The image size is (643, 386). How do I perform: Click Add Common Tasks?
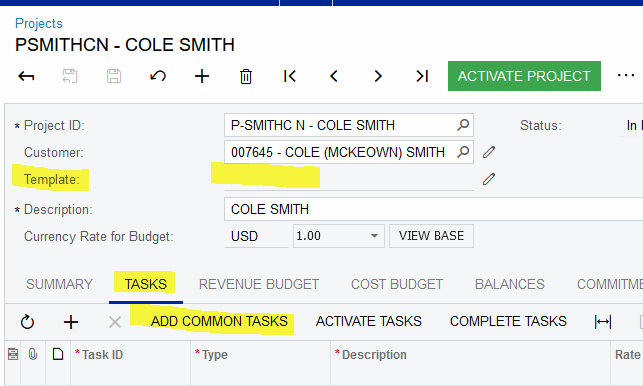(x=219, y=321)
